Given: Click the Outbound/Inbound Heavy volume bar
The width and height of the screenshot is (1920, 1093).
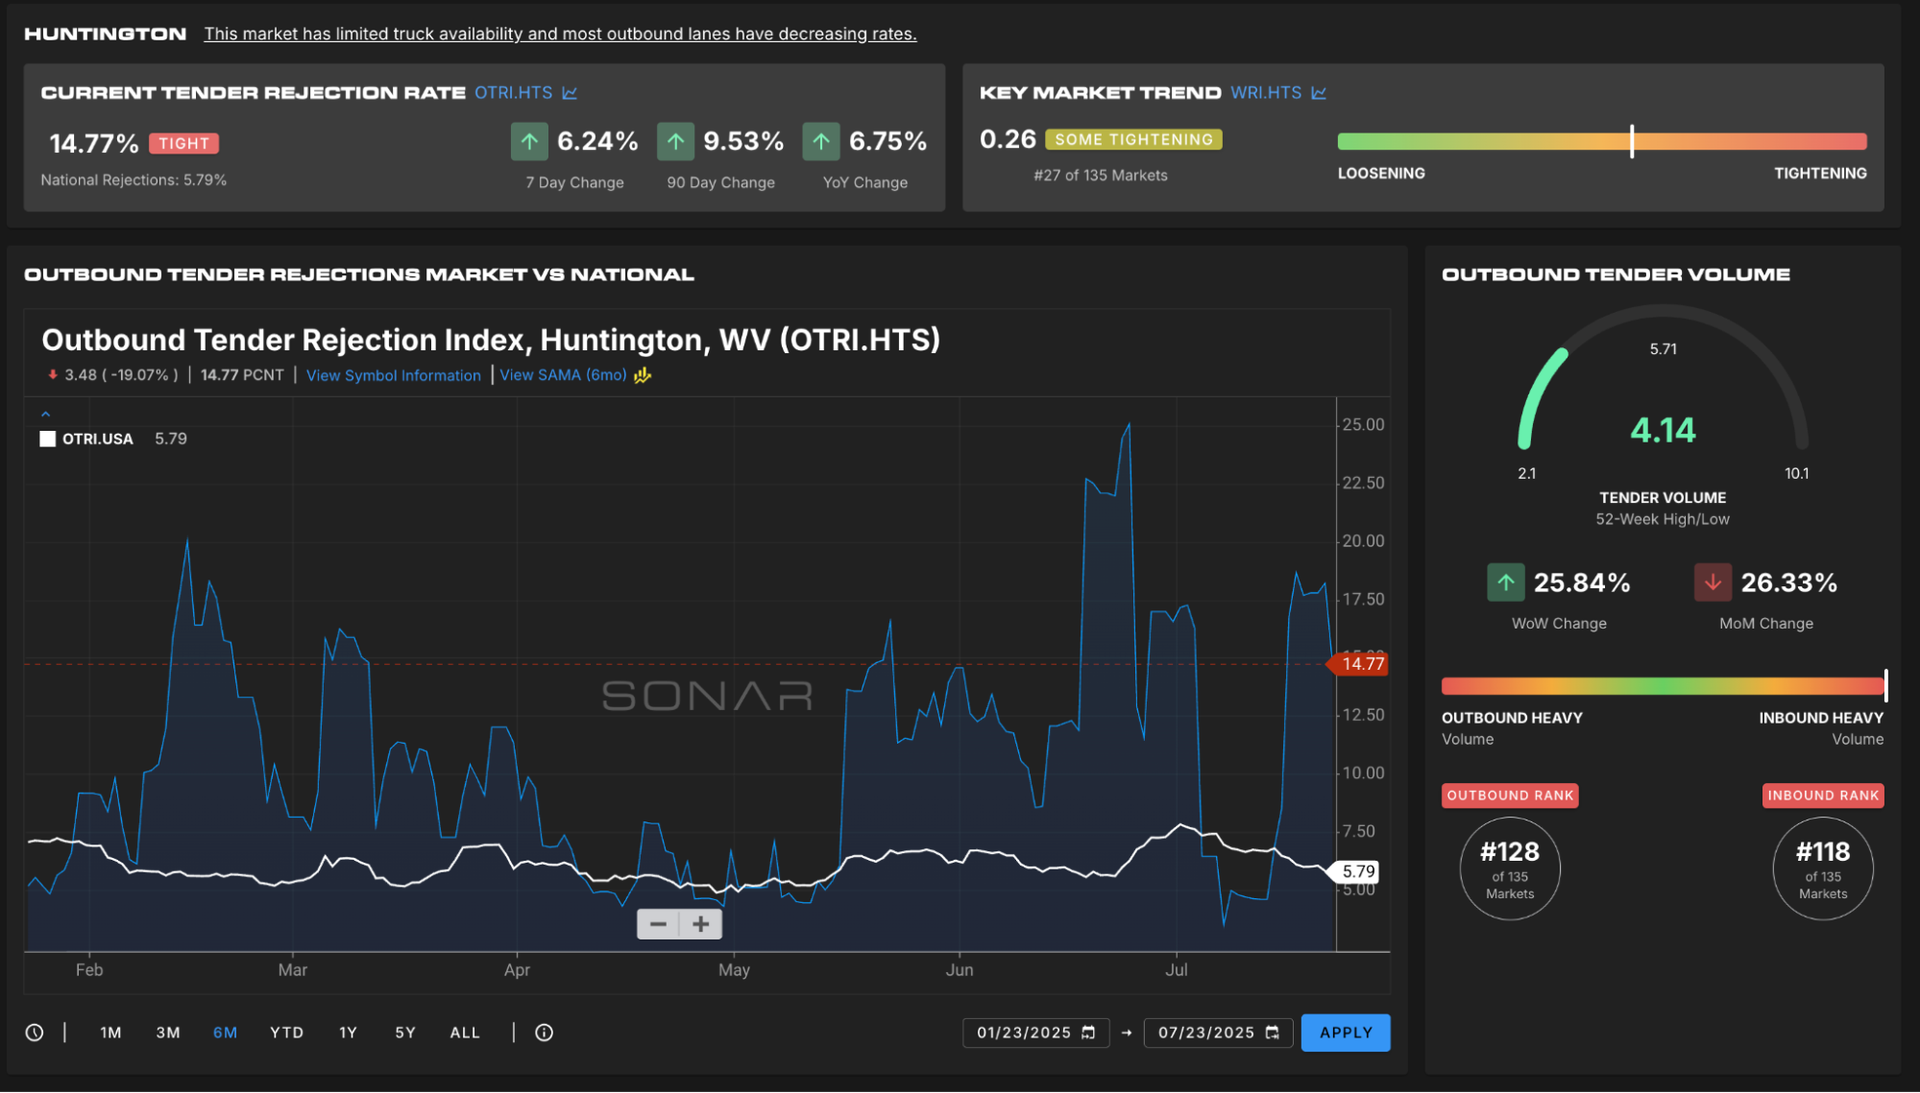Looking at the screenshot, I should 1663,686.
